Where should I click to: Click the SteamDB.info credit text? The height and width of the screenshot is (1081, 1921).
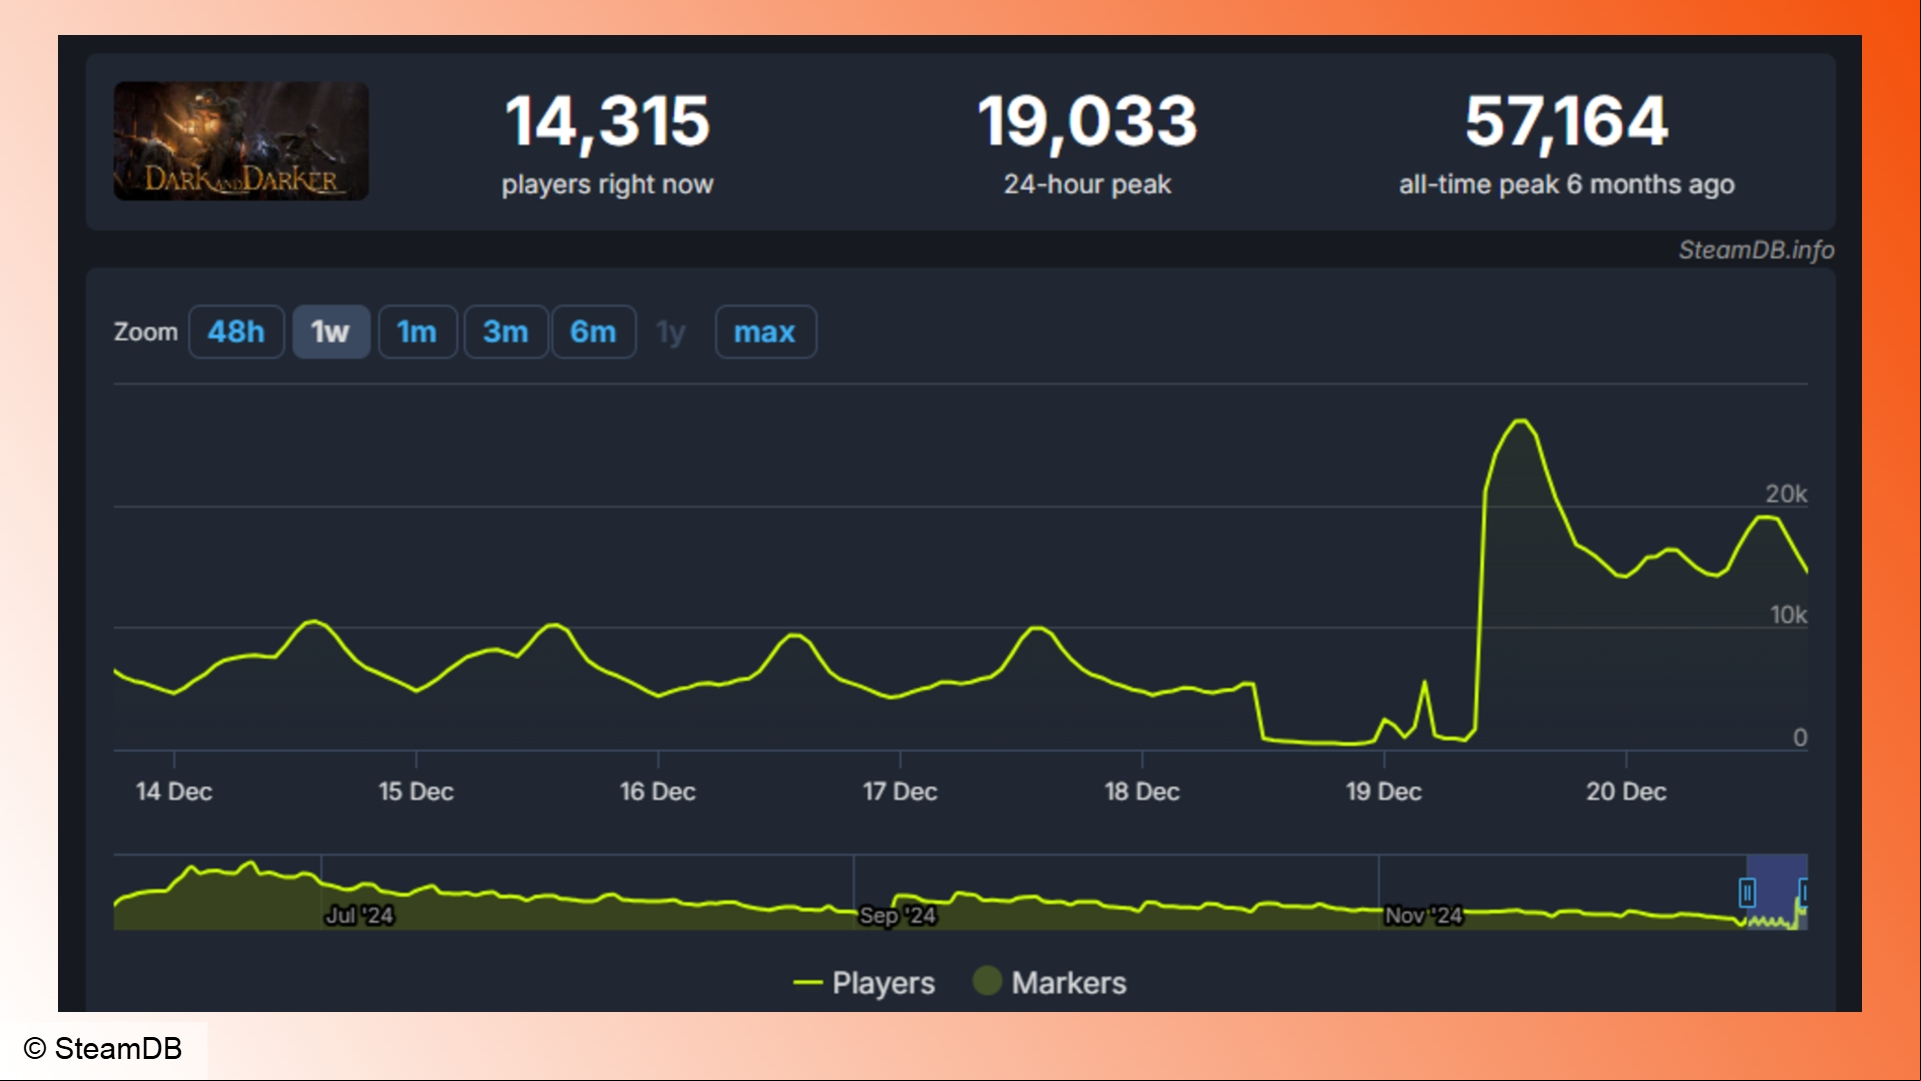1756,250
